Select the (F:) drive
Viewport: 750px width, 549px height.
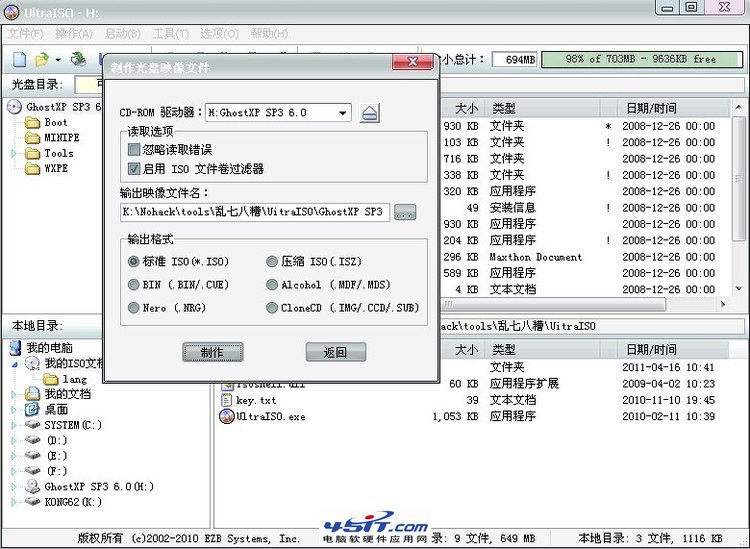(46, 471)
